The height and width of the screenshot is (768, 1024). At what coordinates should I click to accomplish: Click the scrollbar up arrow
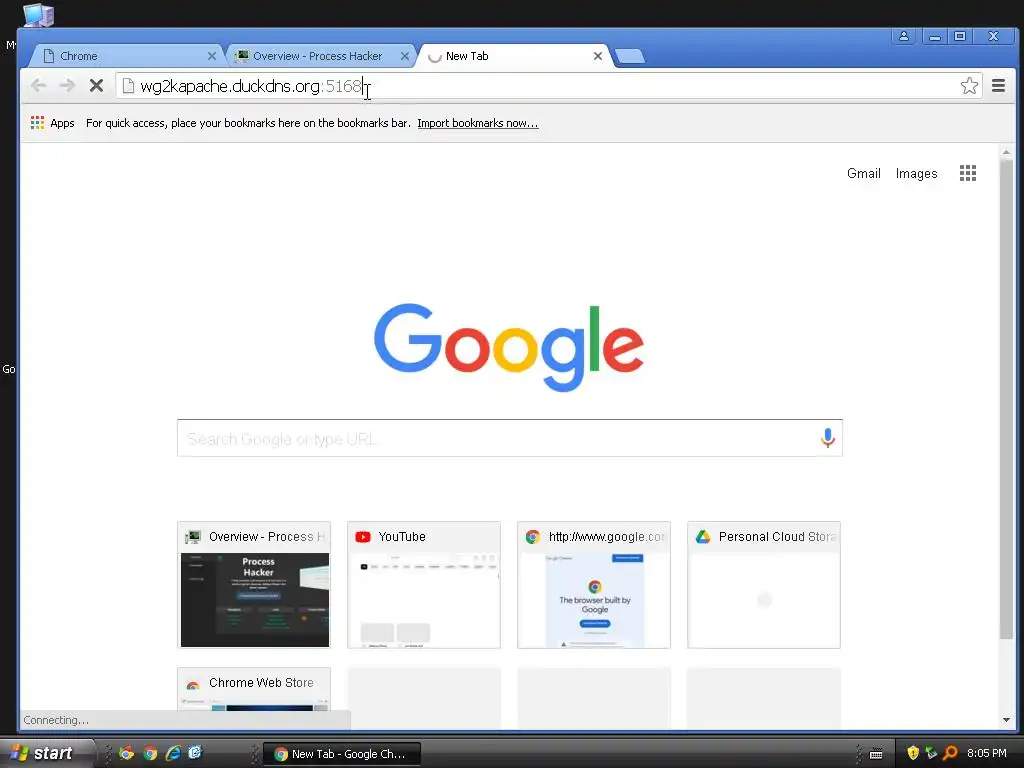point(1006,152)
